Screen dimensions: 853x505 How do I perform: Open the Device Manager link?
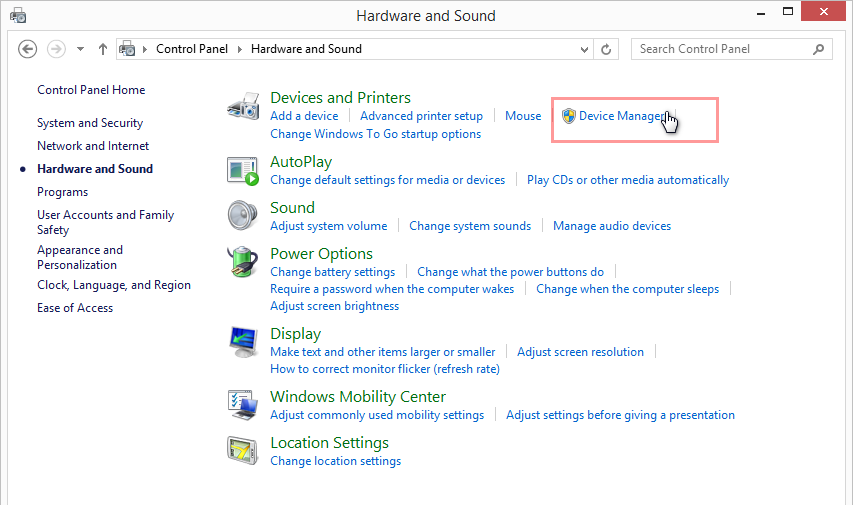619,116
